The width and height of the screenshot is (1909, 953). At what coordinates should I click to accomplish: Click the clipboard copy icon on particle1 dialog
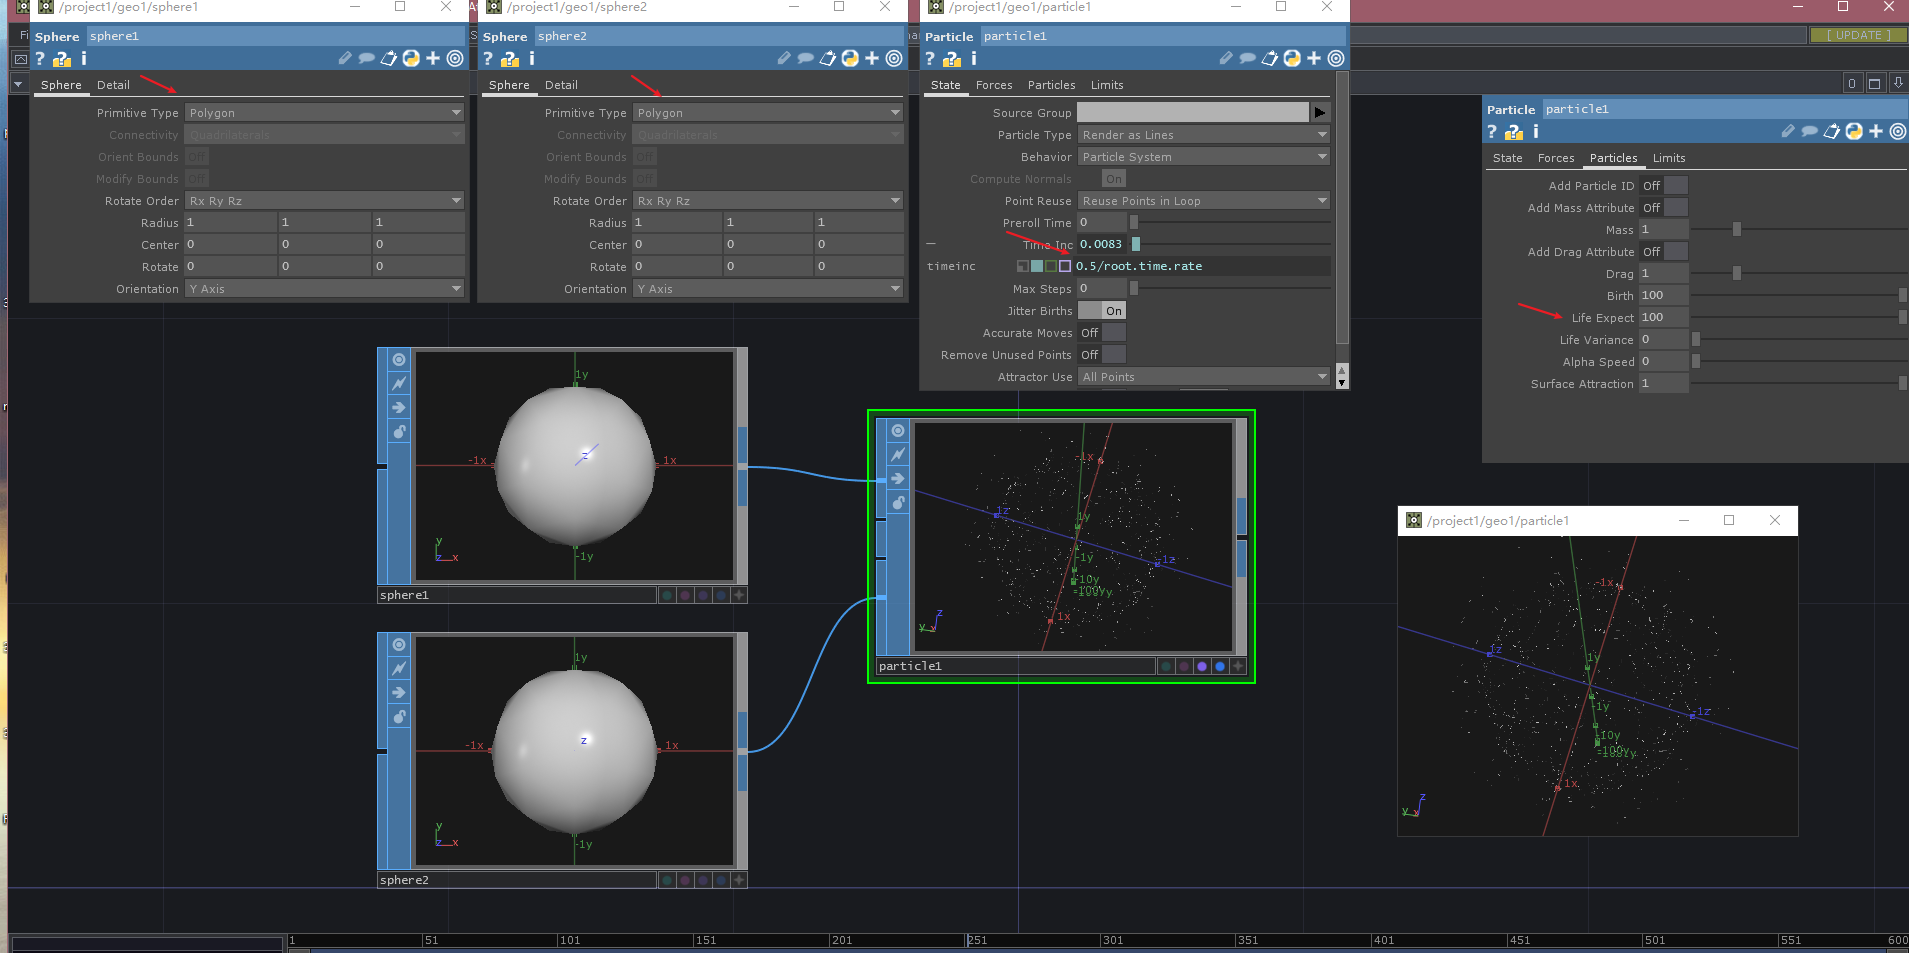(1270, 58)
